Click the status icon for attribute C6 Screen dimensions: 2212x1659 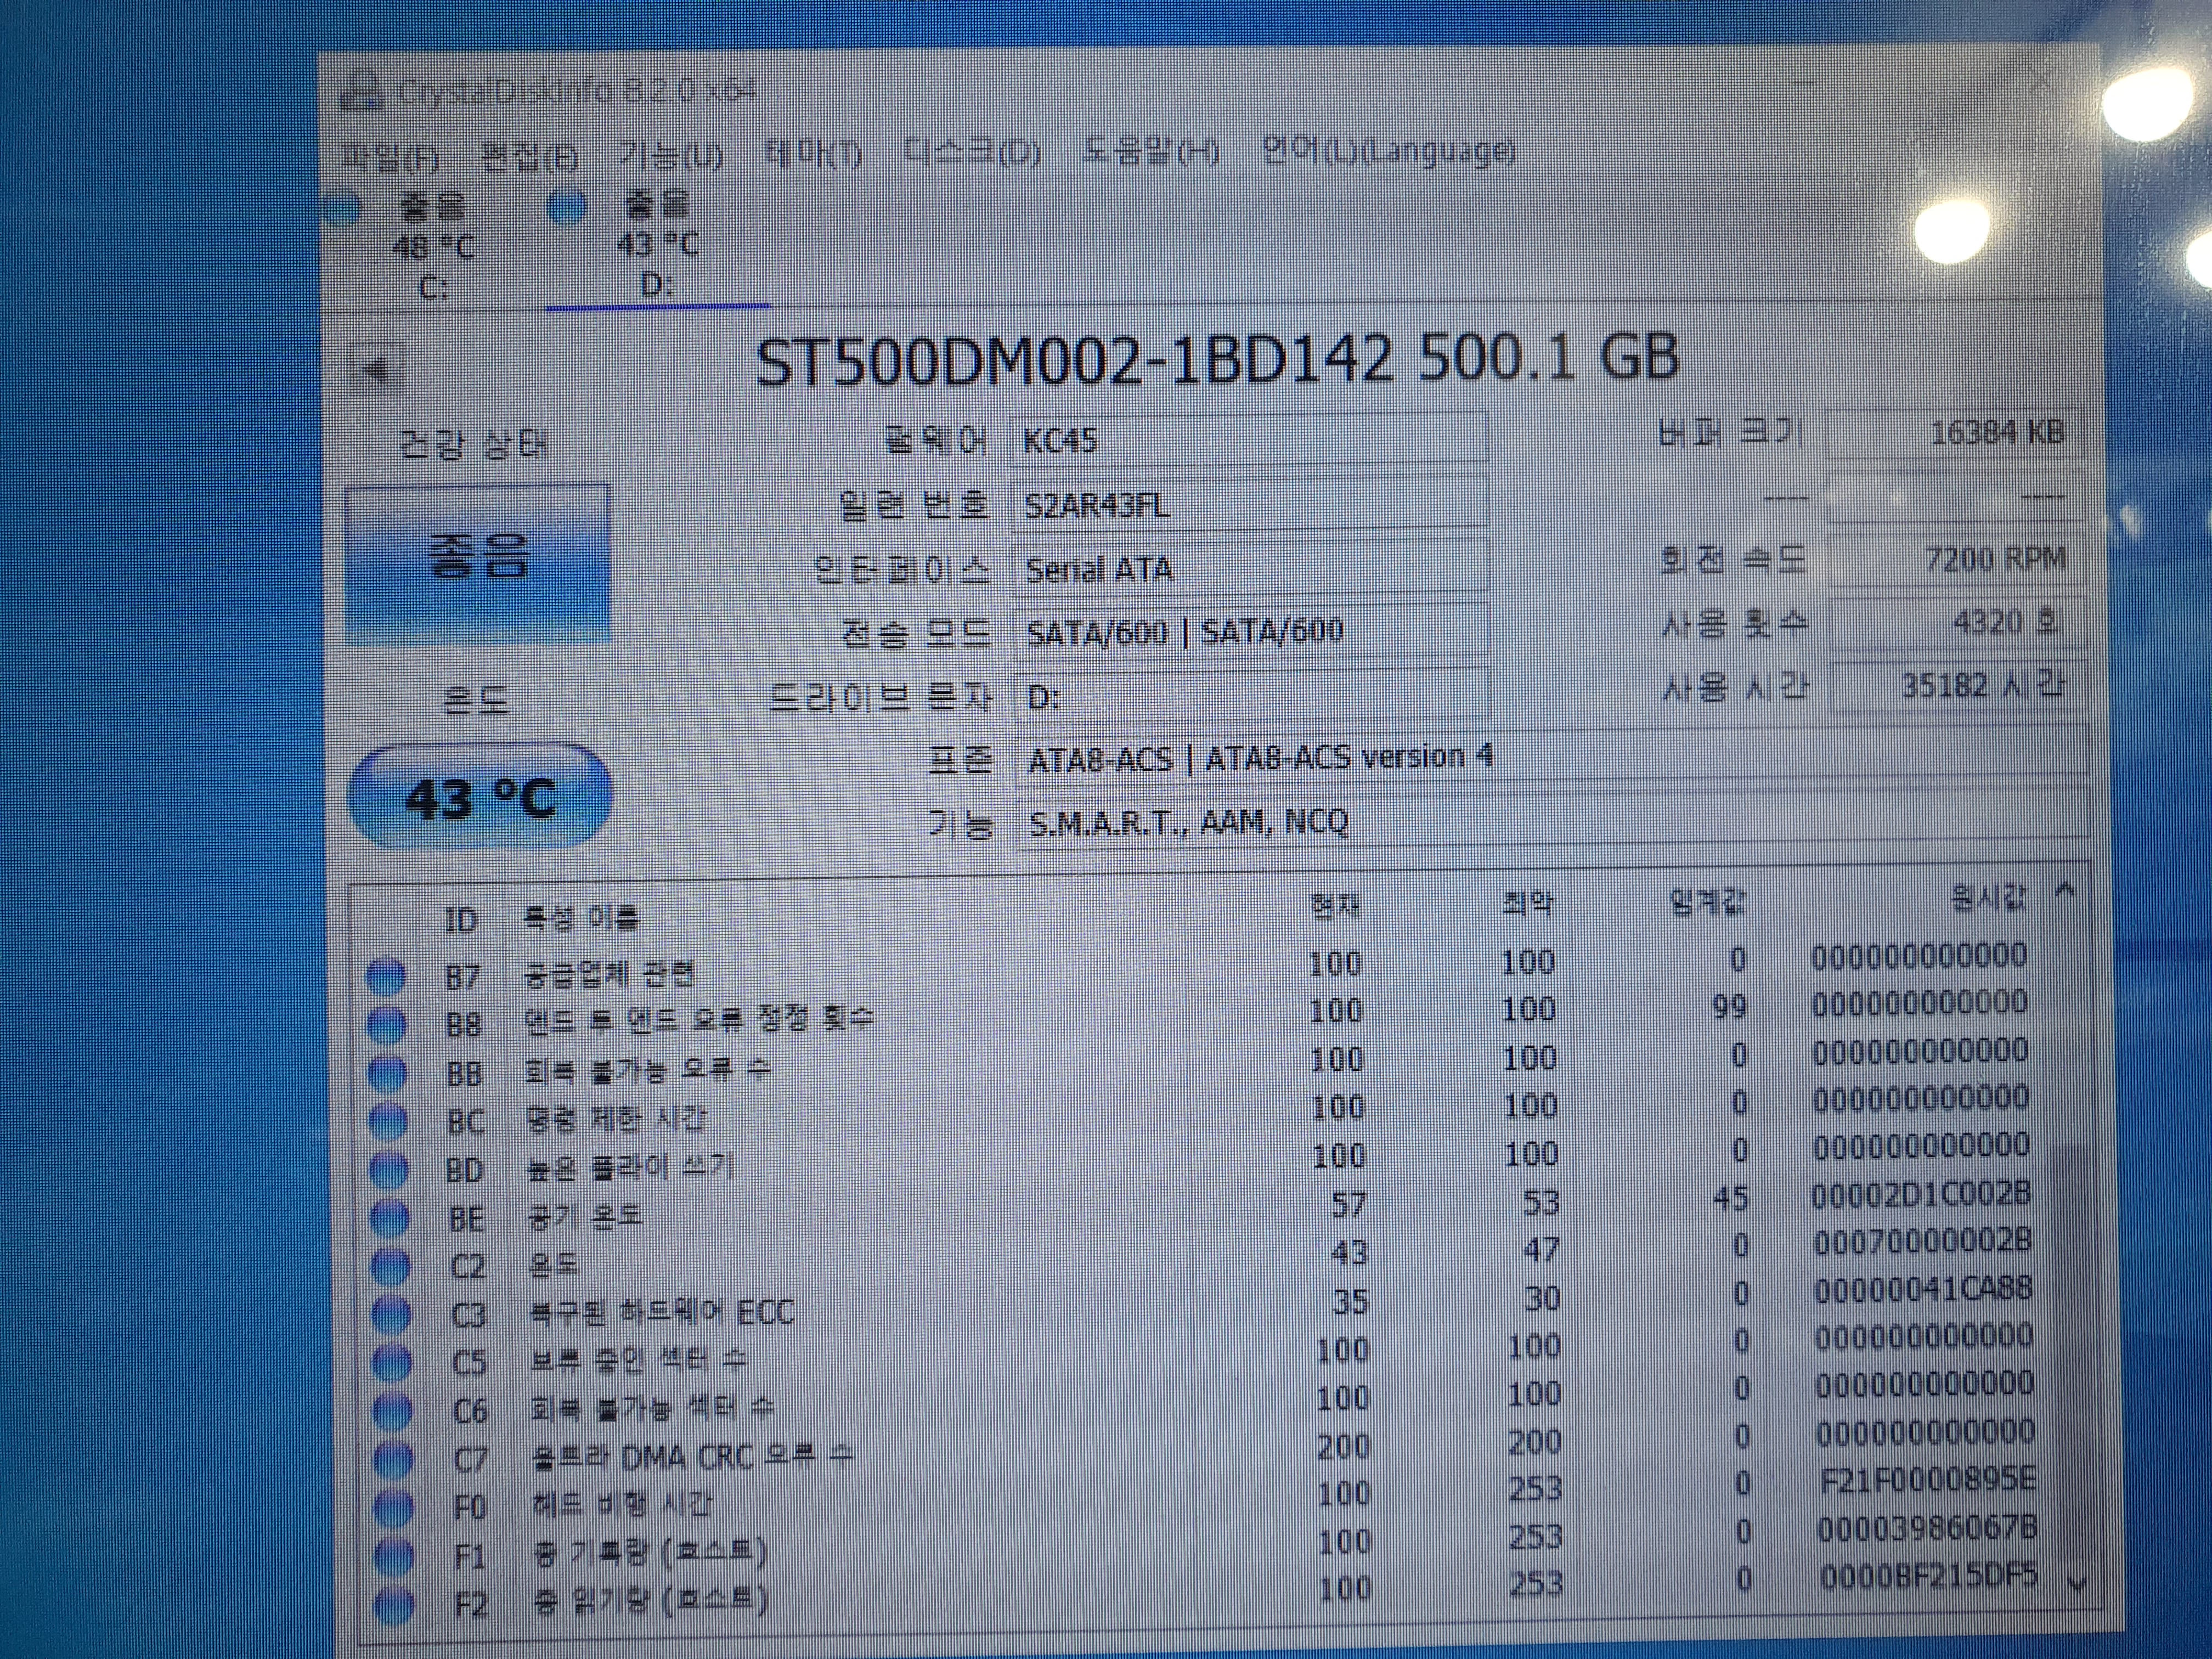click(392, 1411)
